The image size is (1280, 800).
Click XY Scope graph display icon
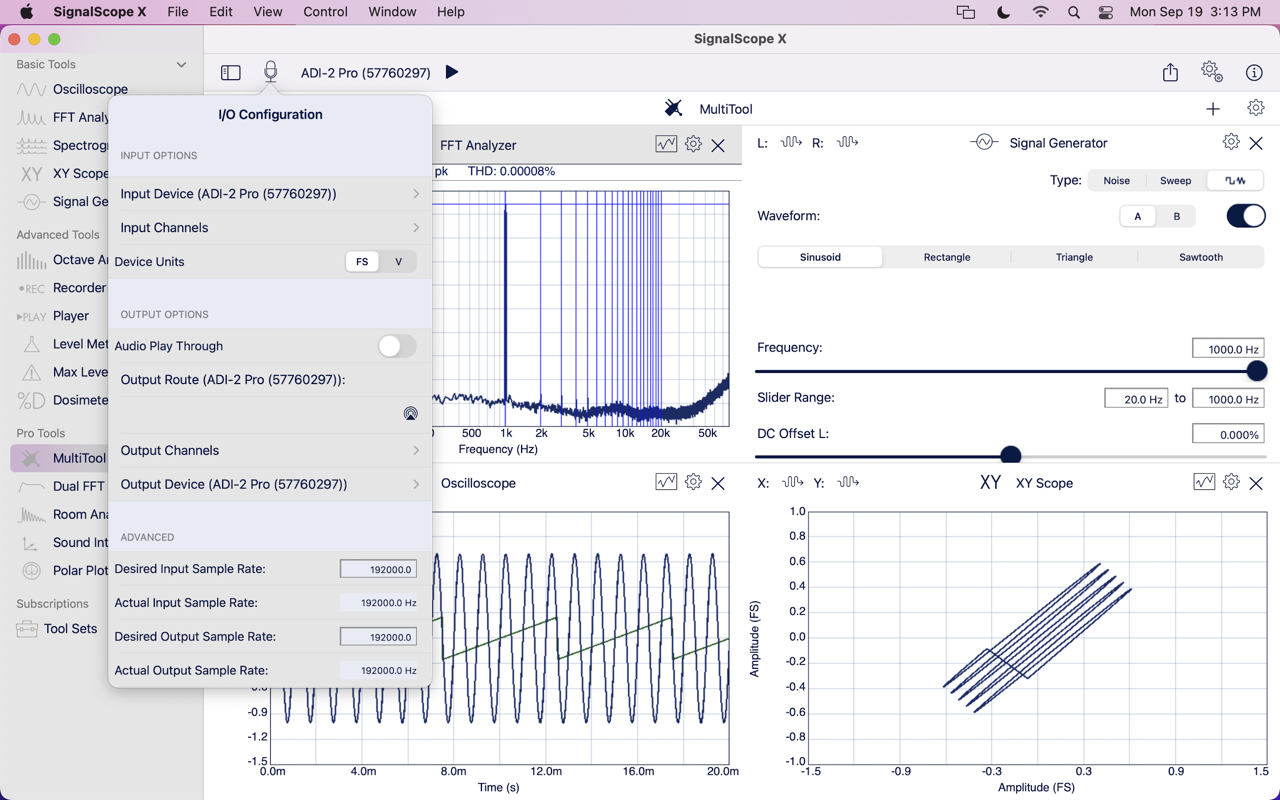1204,482
